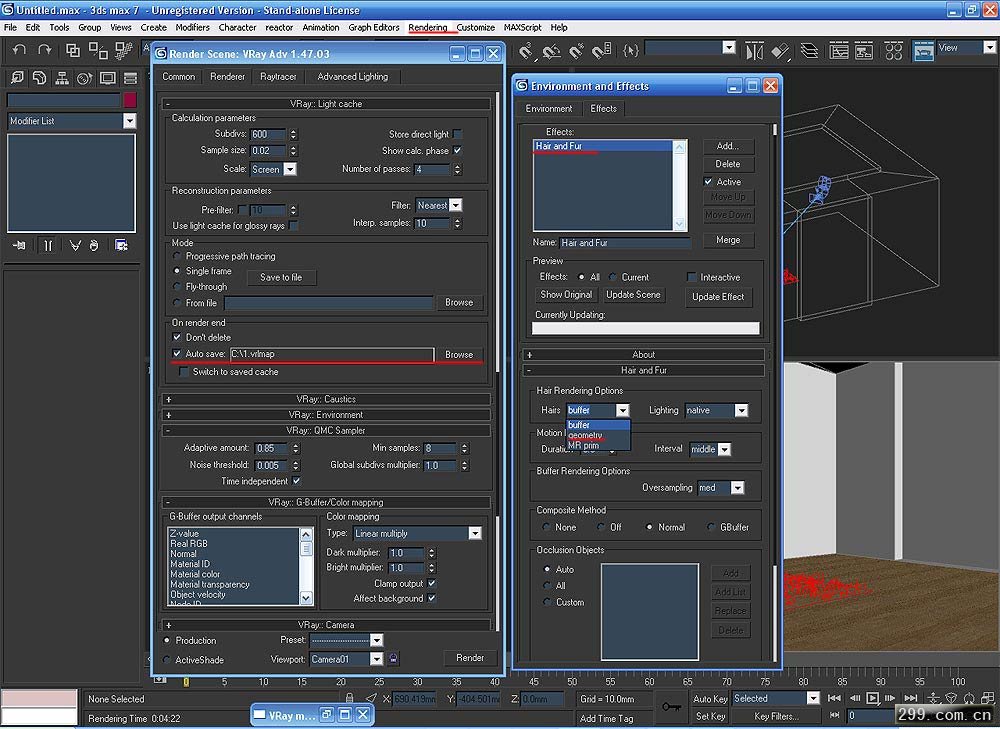Open the Modifier List dropdown

[x=129, y=121]
